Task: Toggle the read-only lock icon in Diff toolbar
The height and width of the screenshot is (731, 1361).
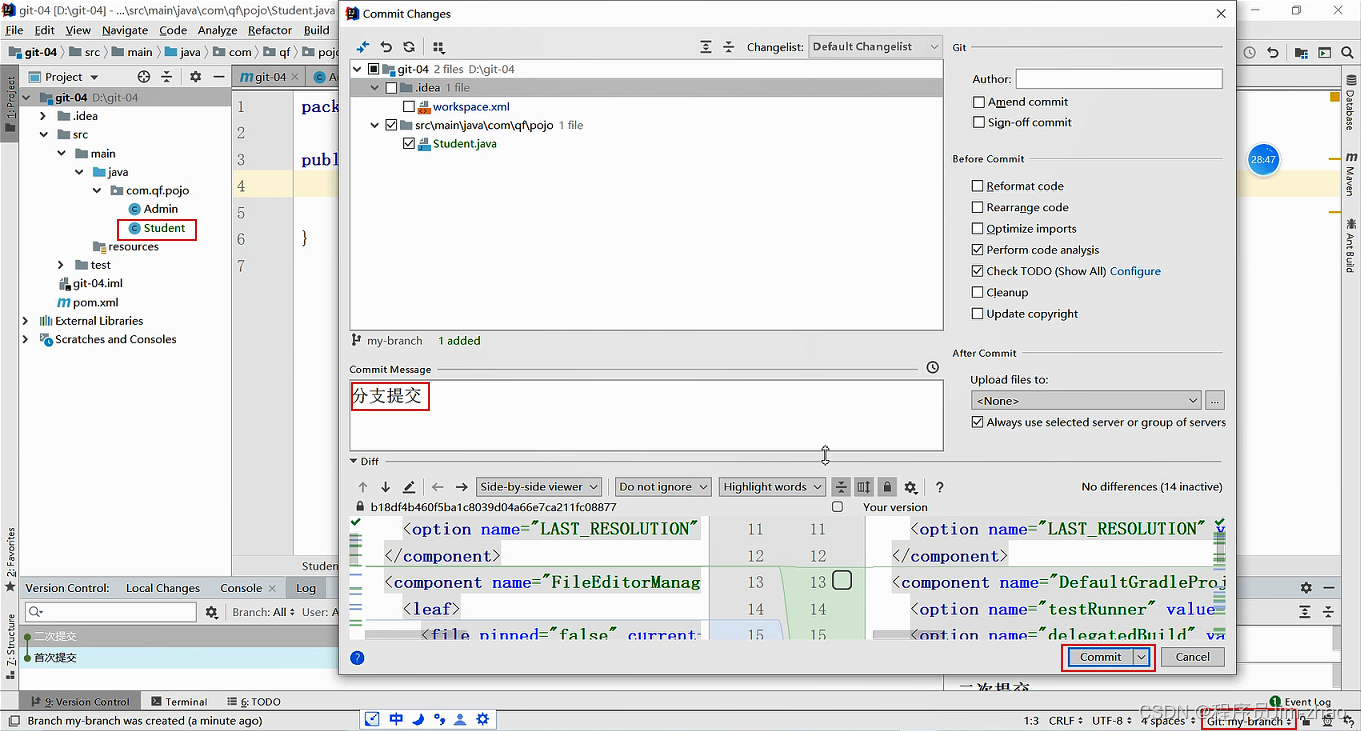Action: [x=887, y=487]
